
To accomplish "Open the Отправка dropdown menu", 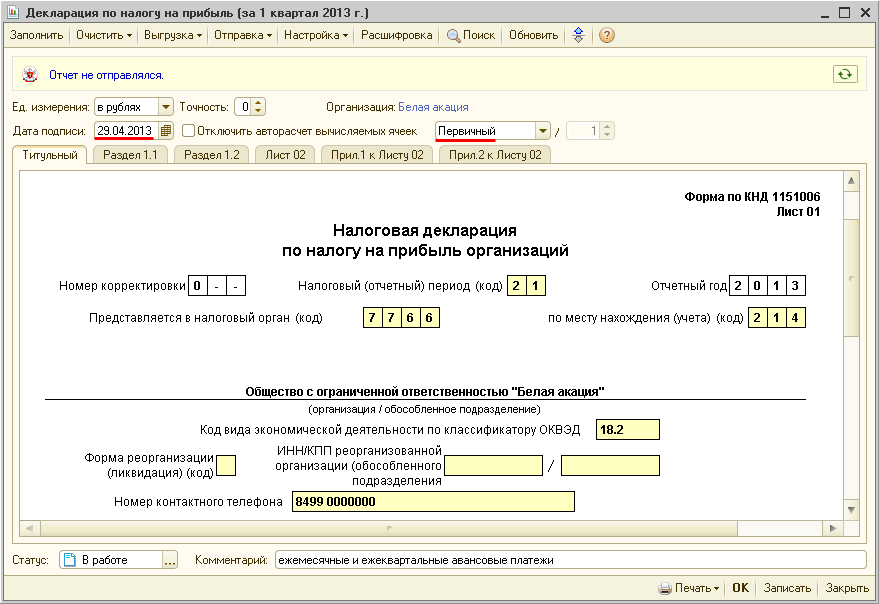I will click(x=243, y=35).
